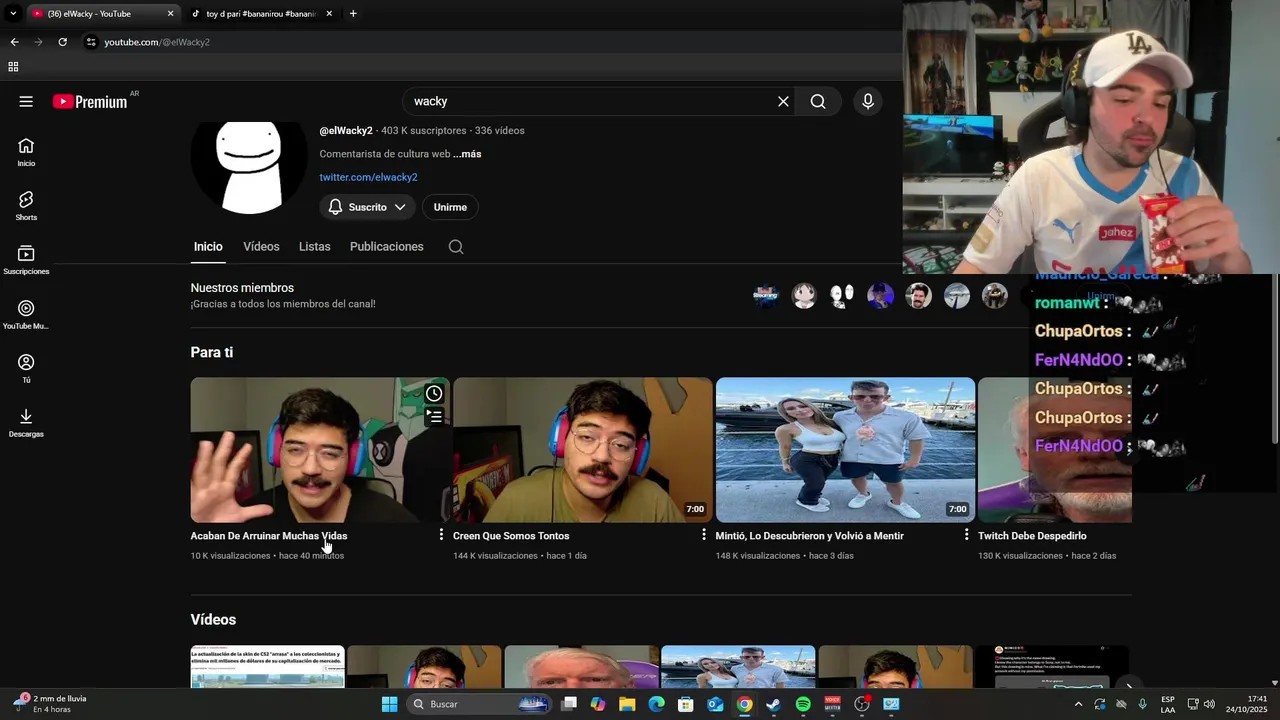This screenshot has width=1280, height=720.
Task: Open the Chrome apps grid in bookmarks bar
Action: tap(13, 67)
